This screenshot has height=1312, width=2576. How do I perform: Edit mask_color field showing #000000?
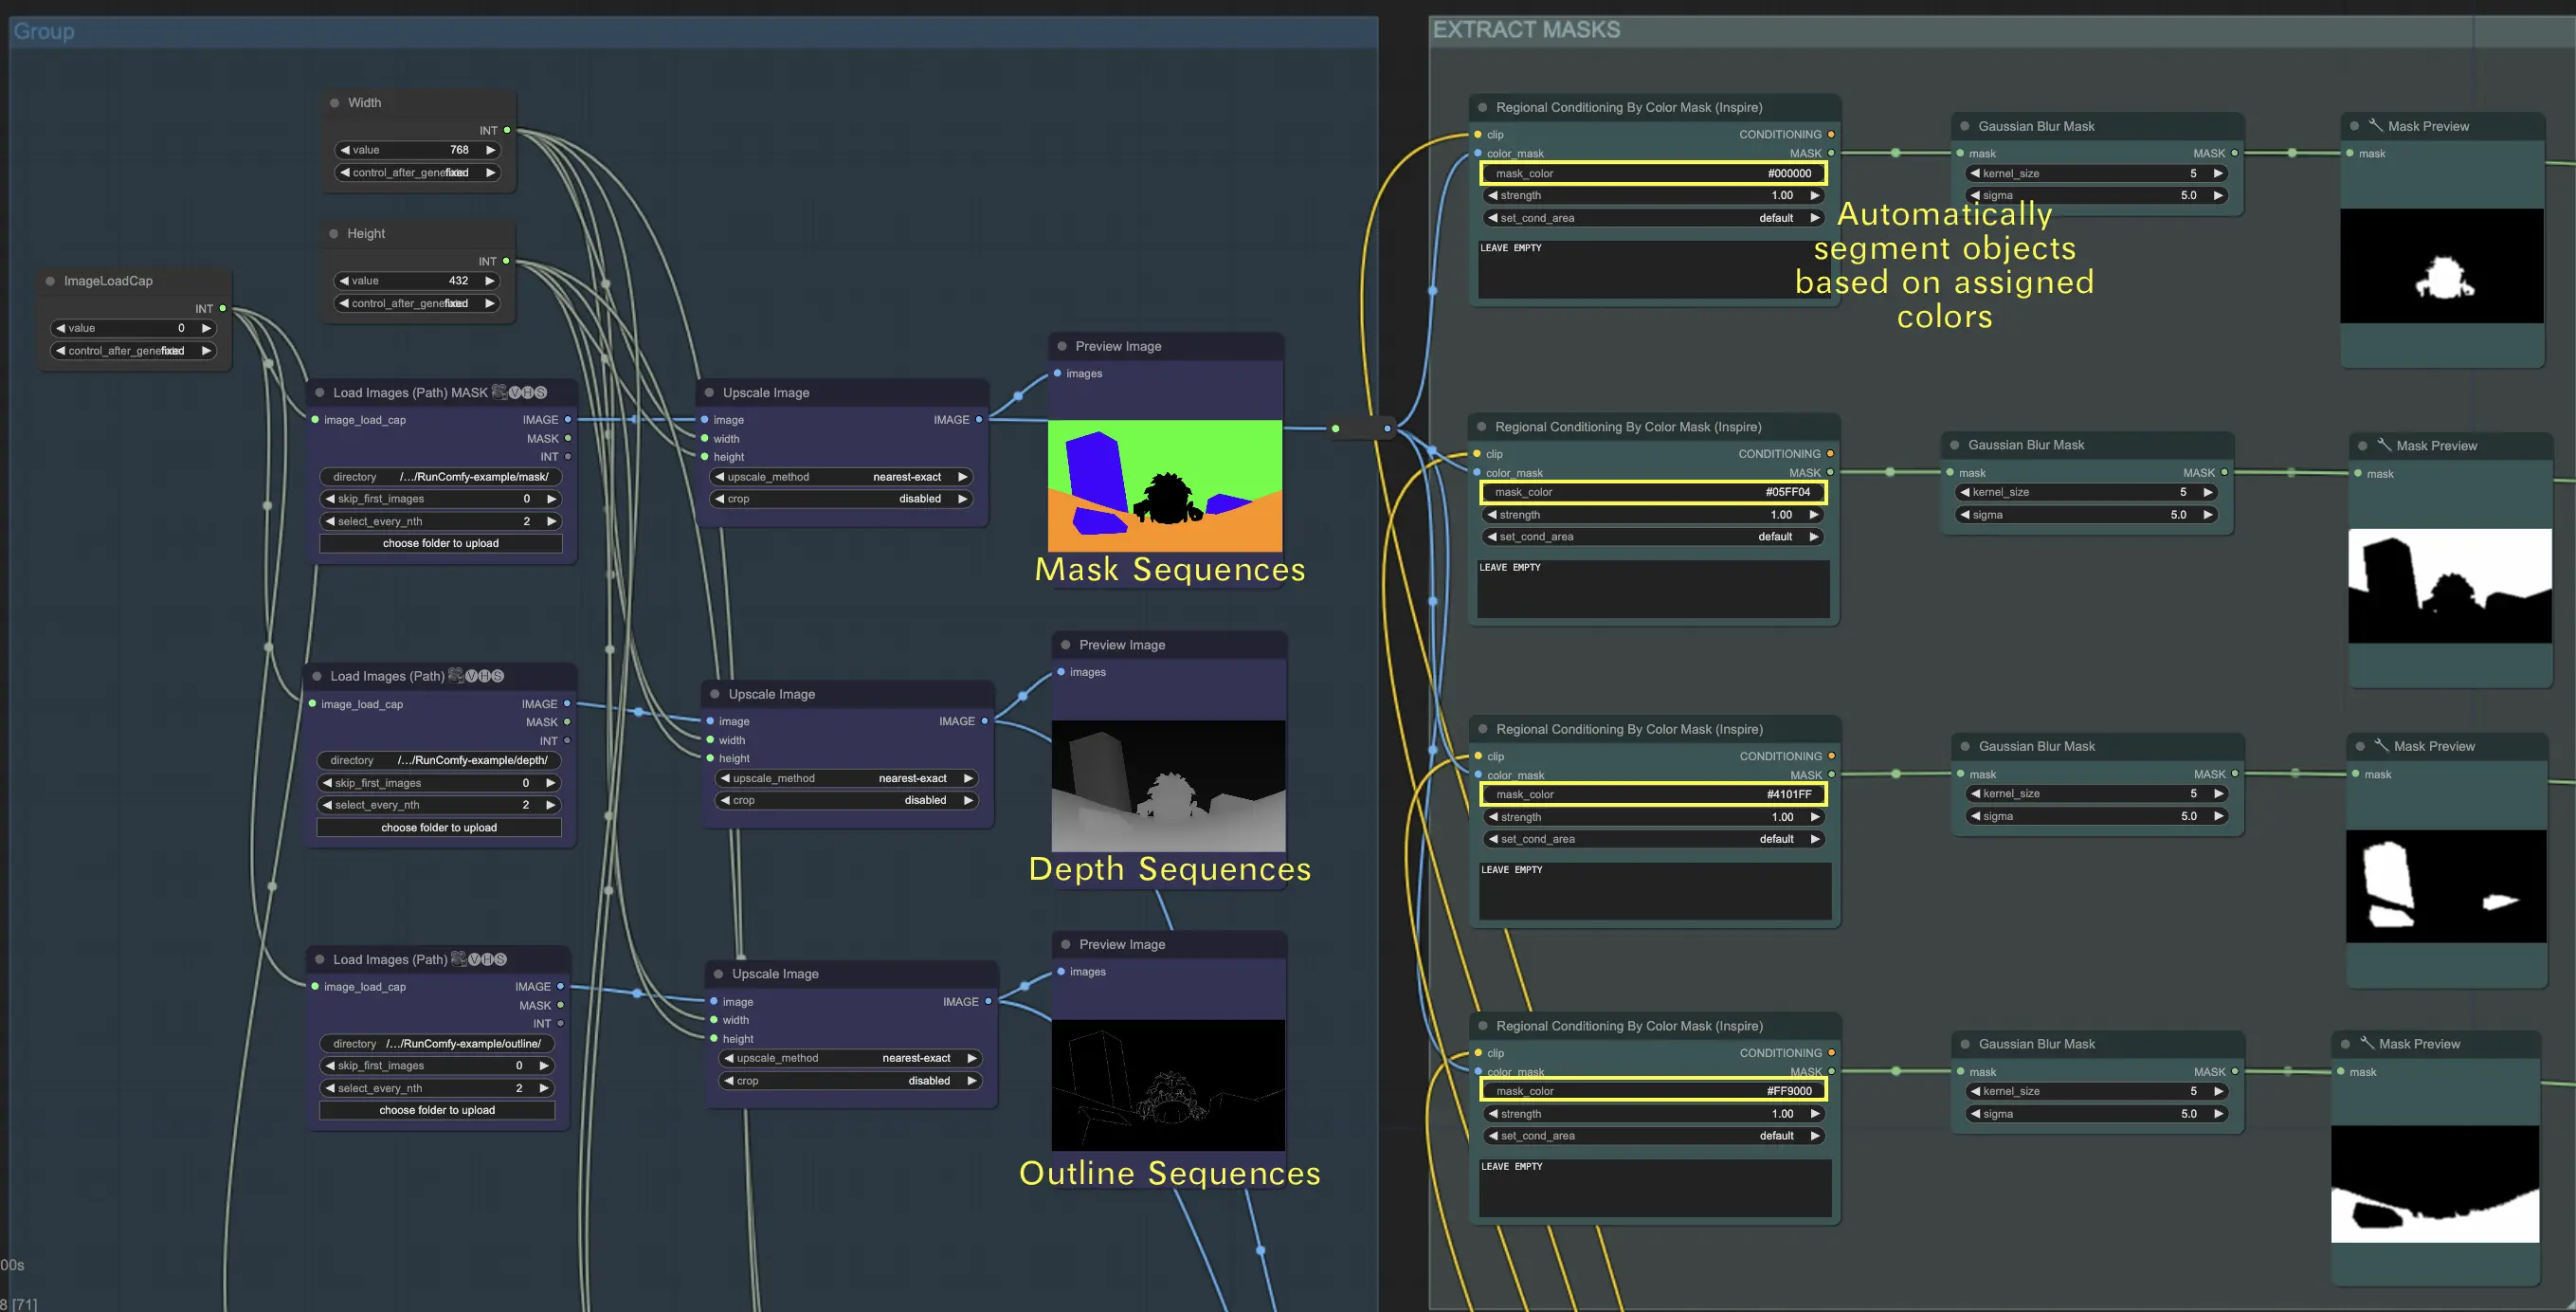(1653, 174)
